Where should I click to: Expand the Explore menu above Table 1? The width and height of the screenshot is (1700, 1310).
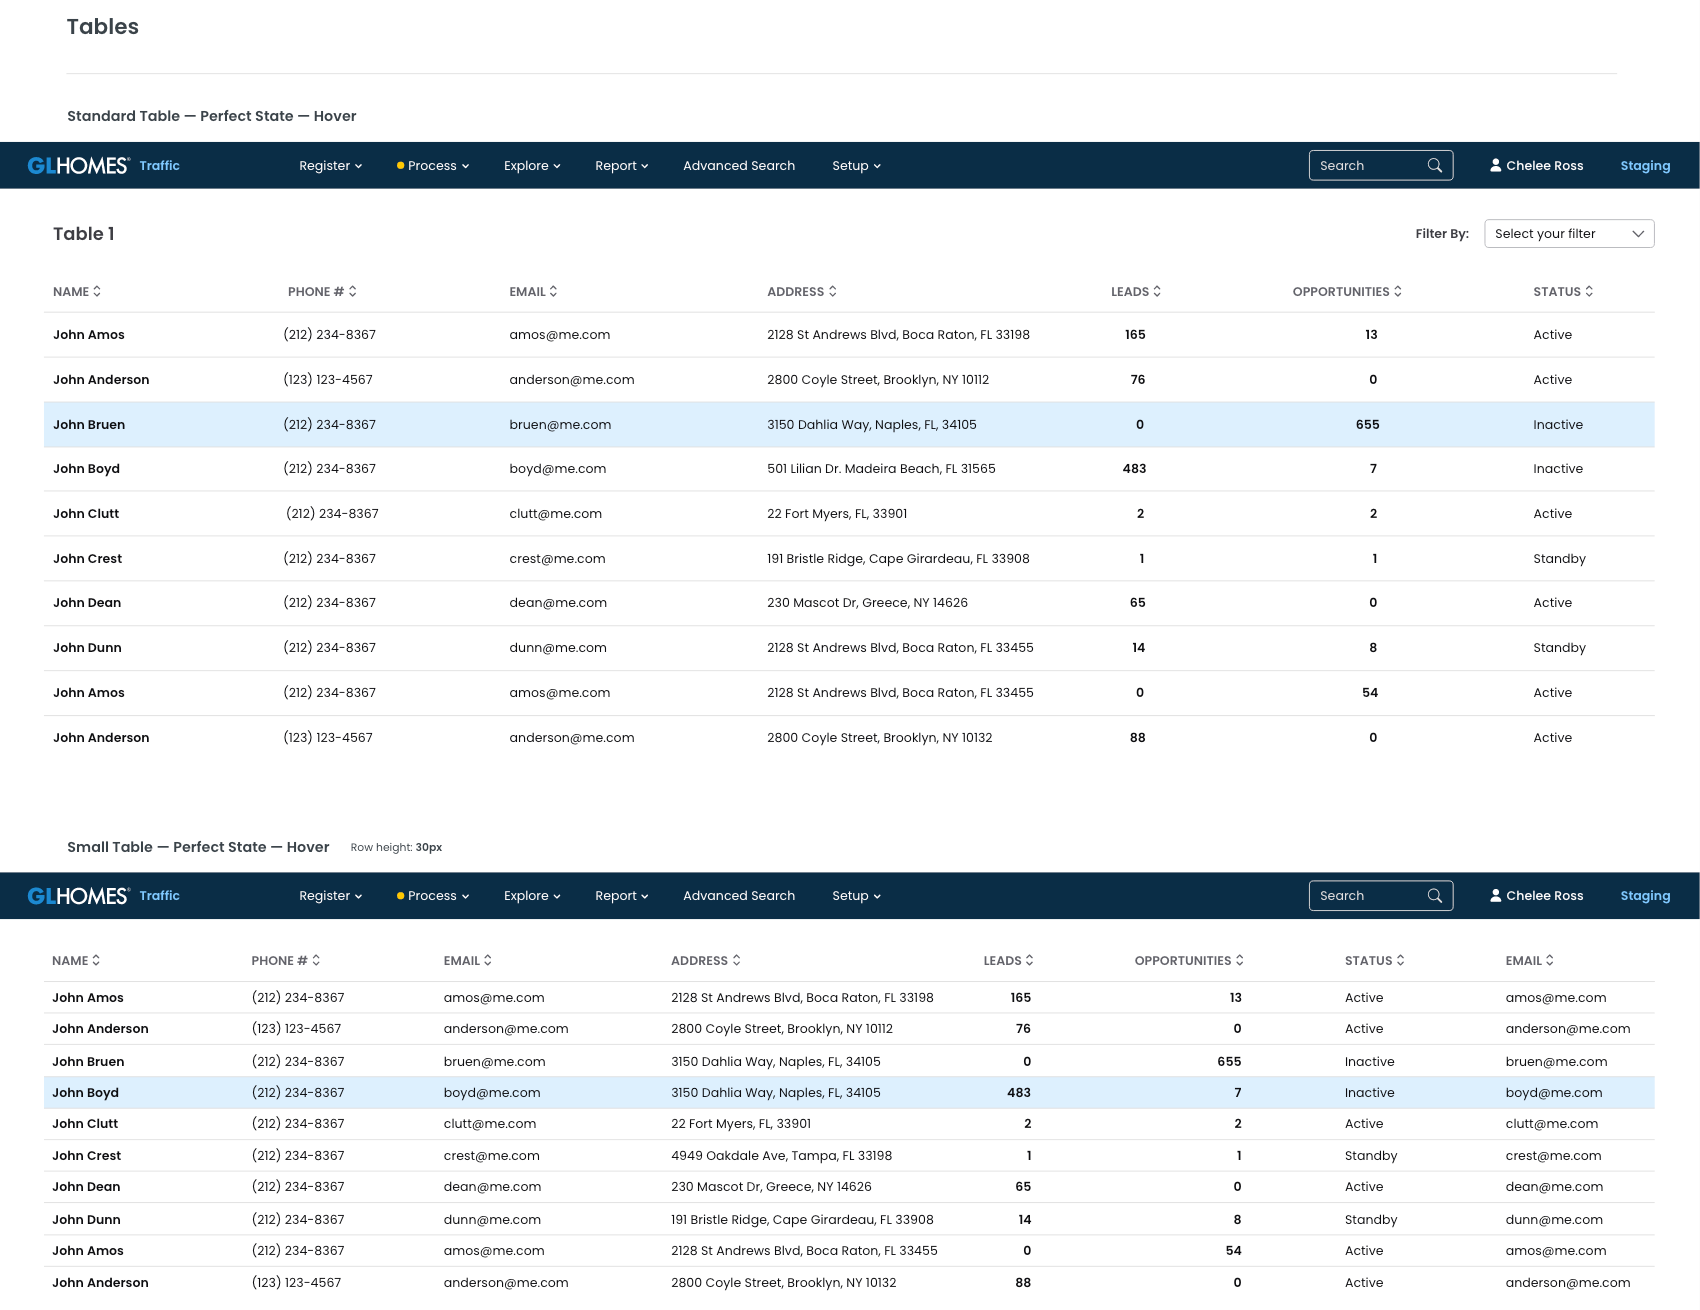tap(532, 166)
